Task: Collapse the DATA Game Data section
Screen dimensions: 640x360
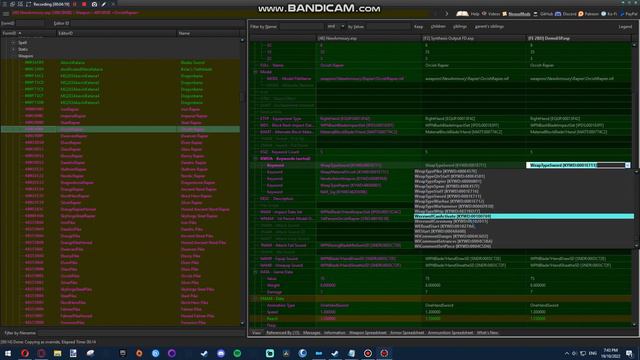Action: [x=256, y=272]
